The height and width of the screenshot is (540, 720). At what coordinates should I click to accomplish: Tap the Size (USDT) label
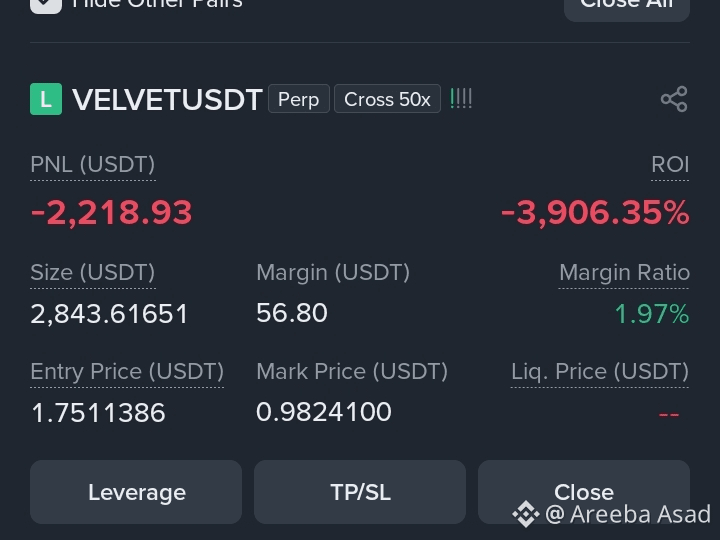click(93, 272)
